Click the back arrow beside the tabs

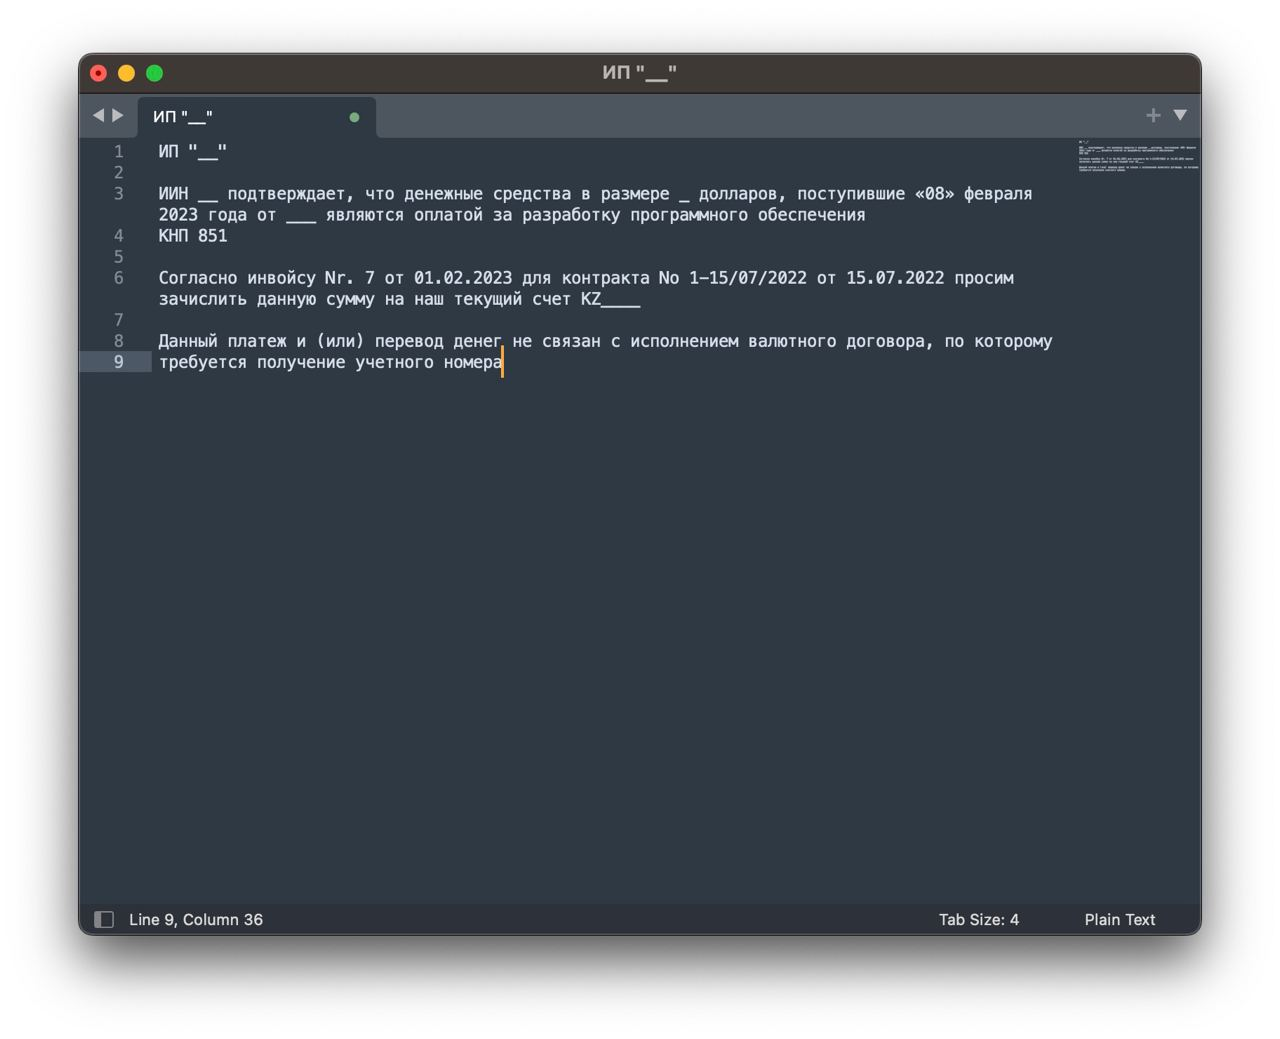pos(98,116)
